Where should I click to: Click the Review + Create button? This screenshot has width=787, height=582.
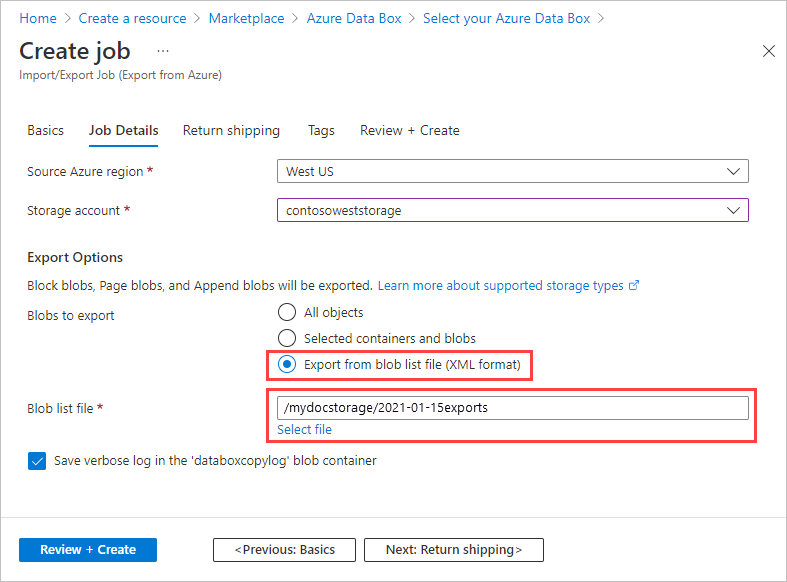[x=88, y=549]
